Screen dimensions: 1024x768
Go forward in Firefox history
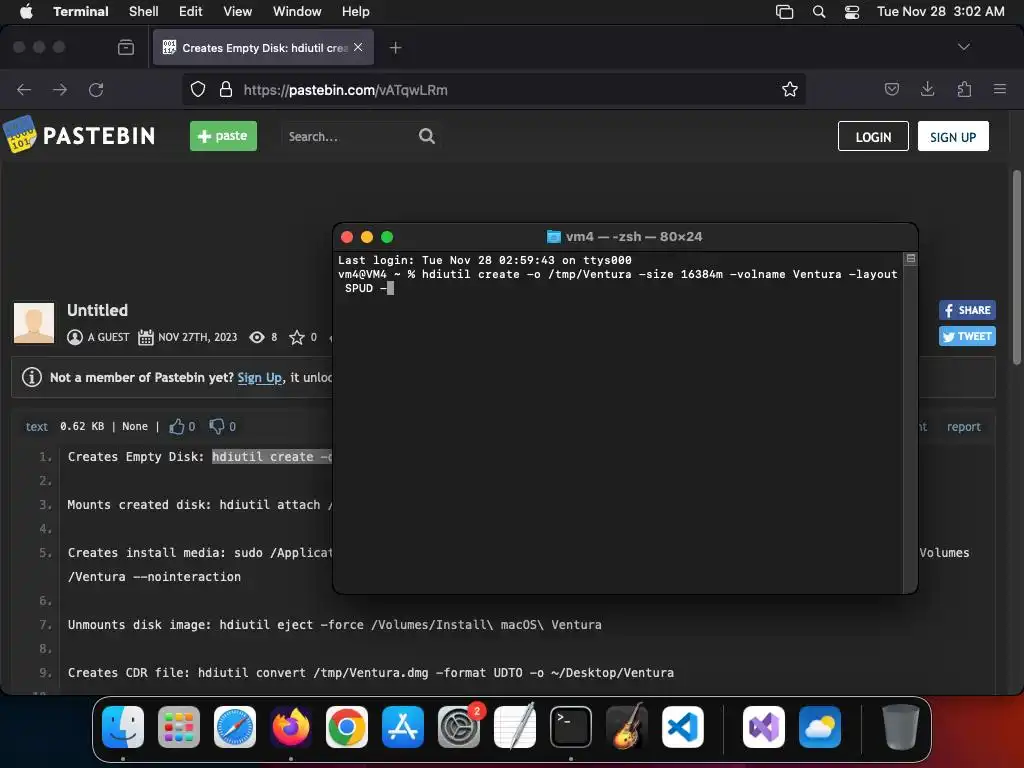pyautogui.click(x=60, y=89)
